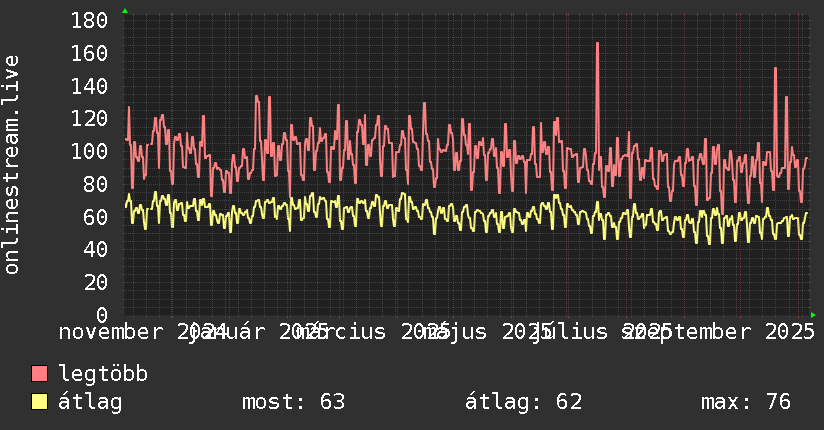Click the legtöbb legend label
Screen dimensions: 824x430
click(103, 374)
